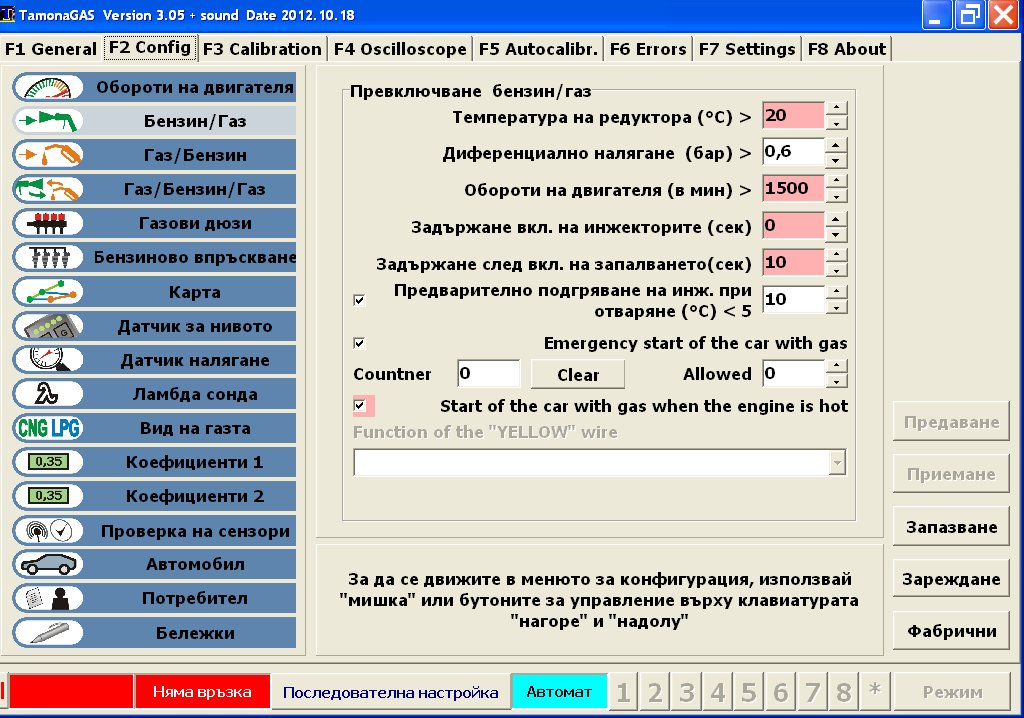The height and width of the screenshot is (718, 1024).
Task: Disable Emergency start of car with gas
Action: 360,343
